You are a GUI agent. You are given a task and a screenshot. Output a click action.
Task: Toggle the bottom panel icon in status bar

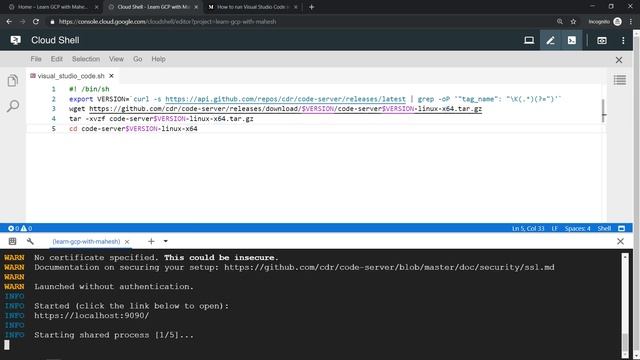coord(621,229)
